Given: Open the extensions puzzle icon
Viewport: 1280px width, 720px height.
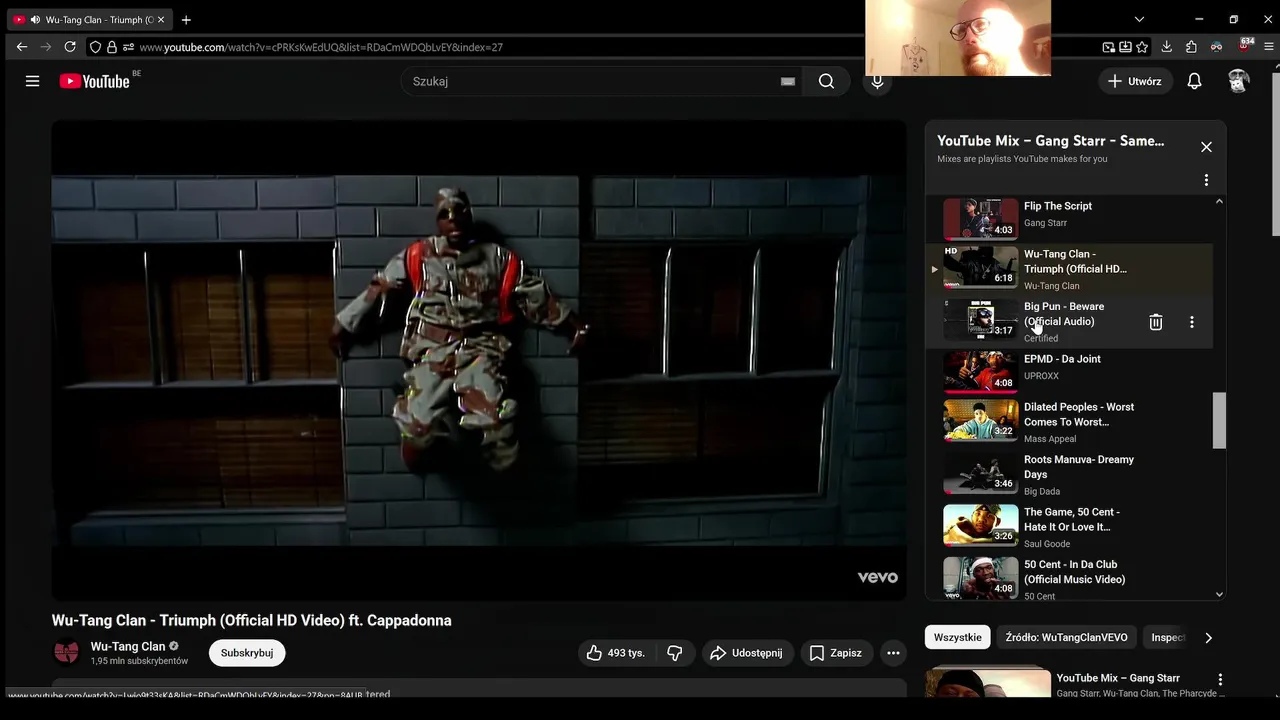Looking at the screenshot, I should 1191,47.
